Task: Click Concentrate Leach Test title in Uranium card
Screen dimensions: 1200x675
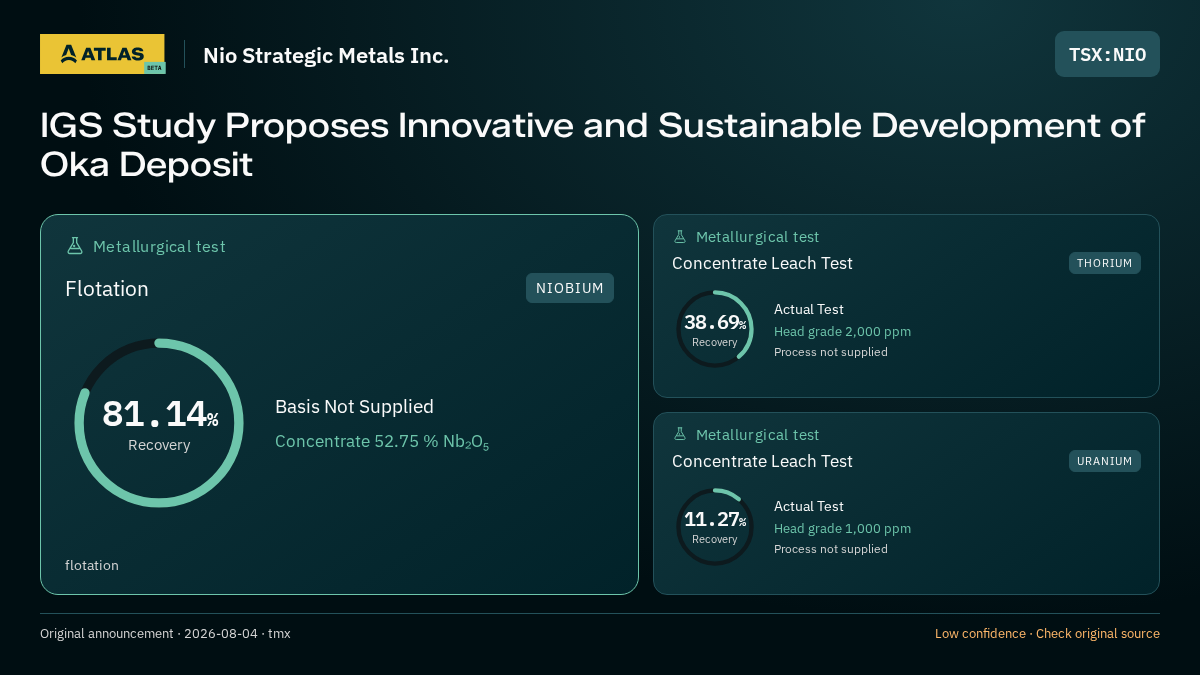Action: click(x=762, y=461)
